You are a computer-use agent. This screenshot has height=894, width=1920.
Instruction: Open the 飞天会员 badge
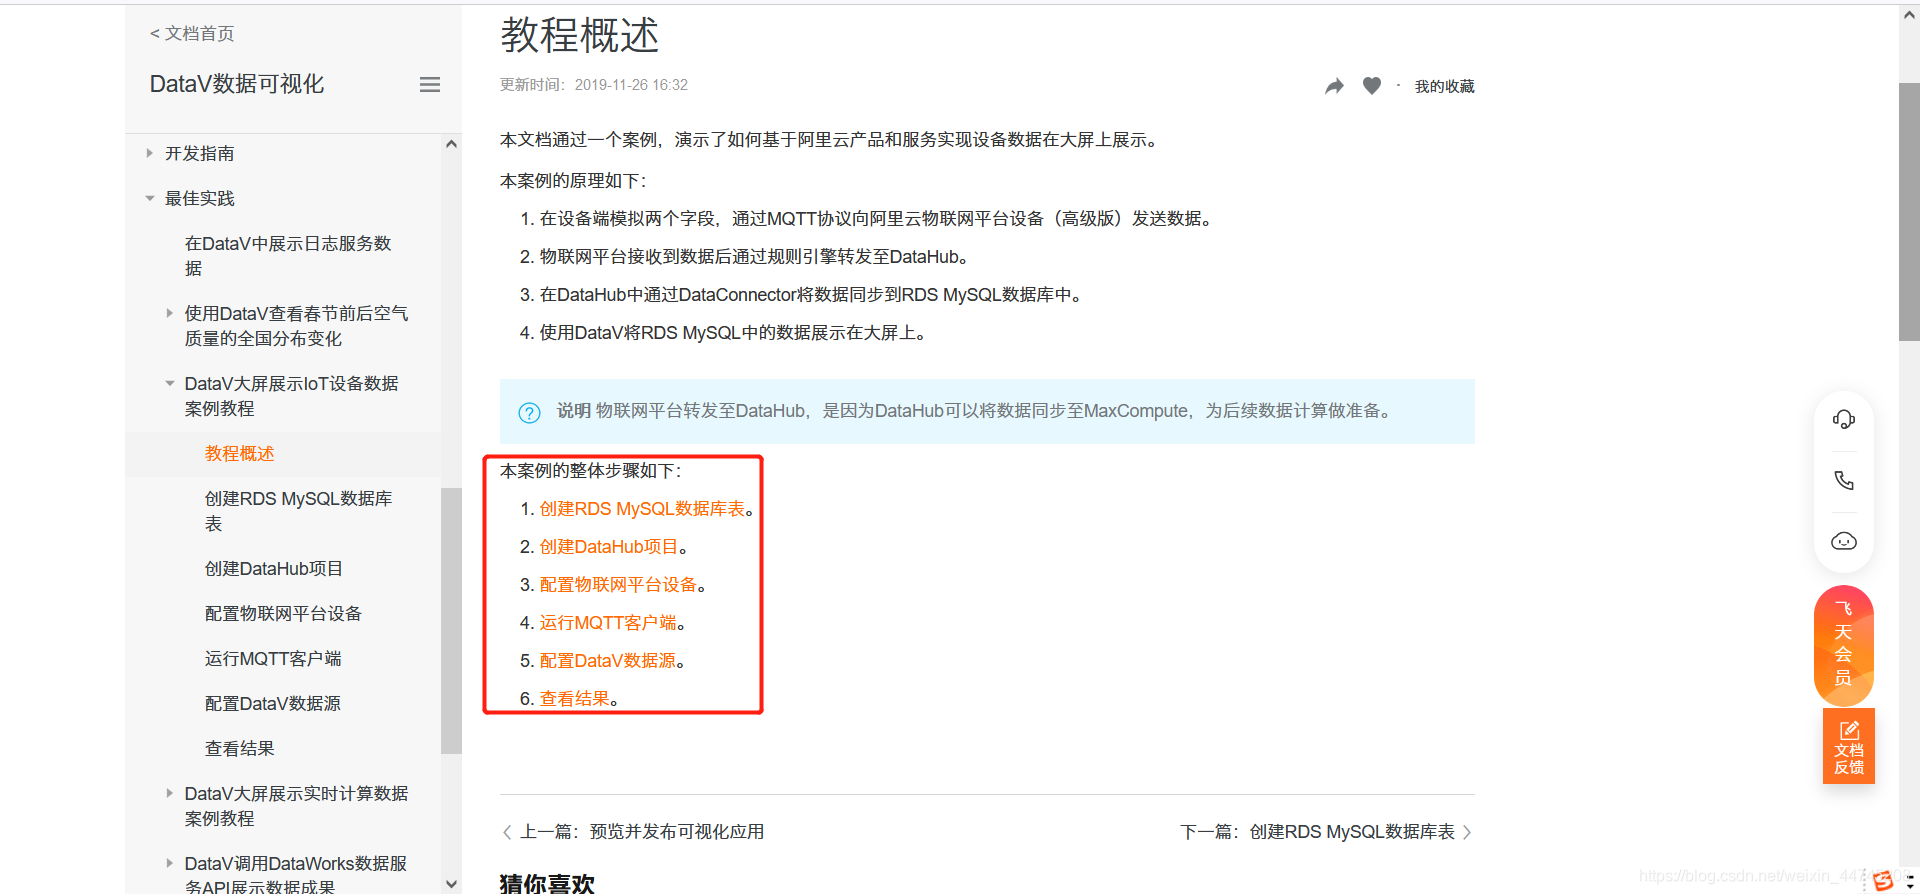point(1843,644)
